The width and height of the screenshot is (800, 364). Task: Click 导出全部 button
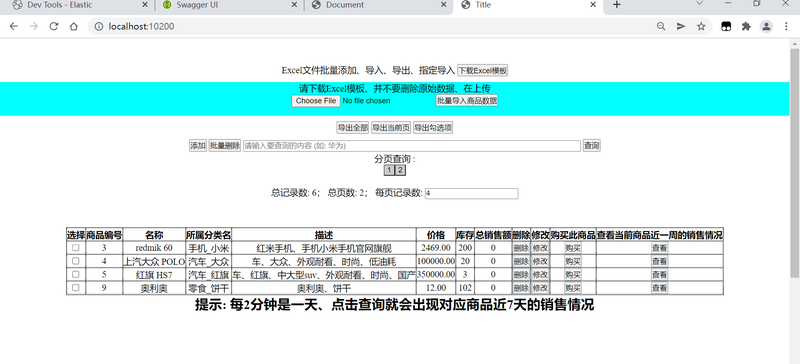(x=352, y=128)
